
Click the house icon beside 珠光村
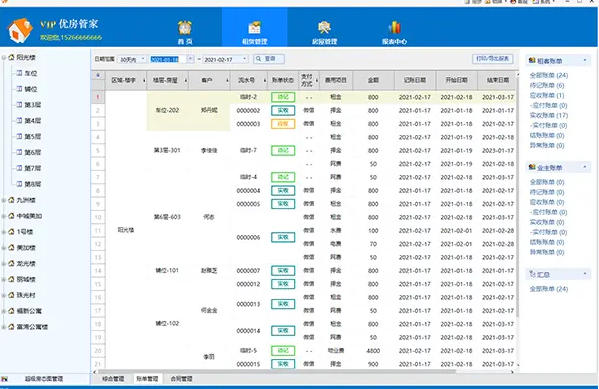coord(11,295)
